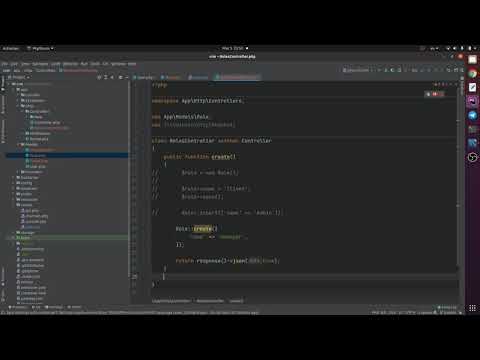Image resolution: width=480 pixels, height=360 pixels.
Task: Collapse the routes folder
Action: click(x=14, y=205)
